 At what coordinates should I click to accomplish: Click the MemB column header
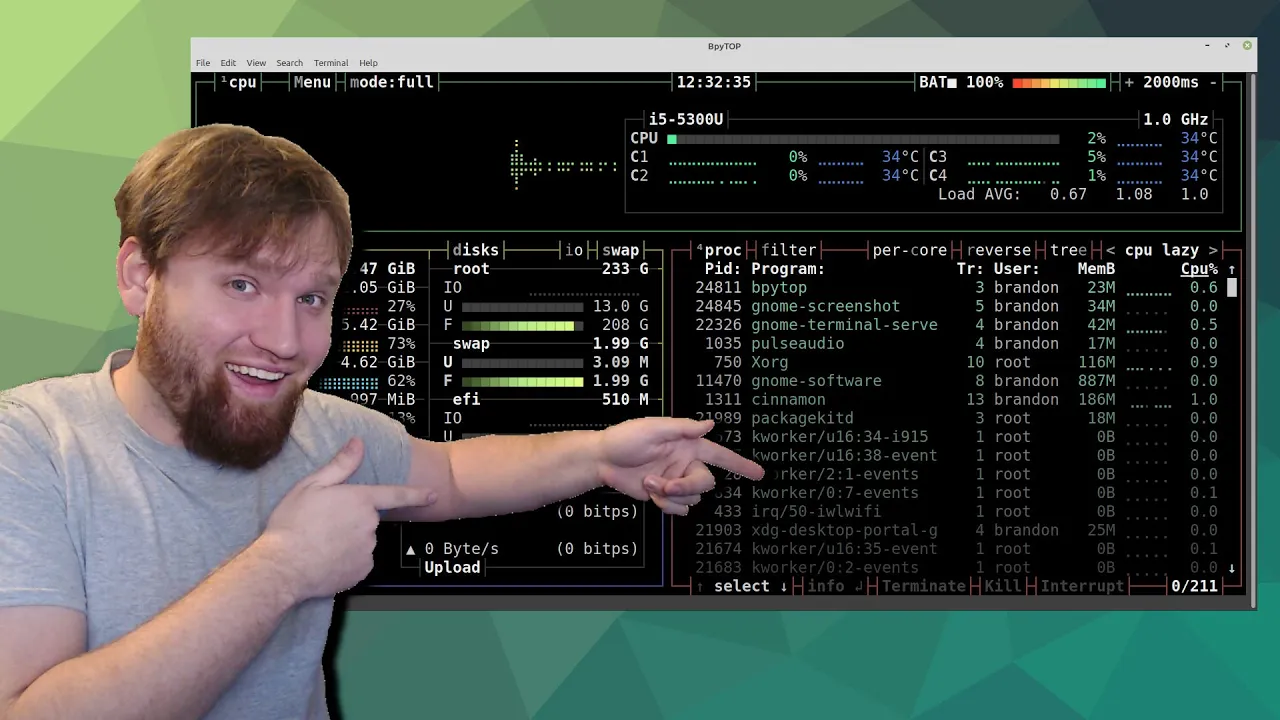coord(1096,269)
